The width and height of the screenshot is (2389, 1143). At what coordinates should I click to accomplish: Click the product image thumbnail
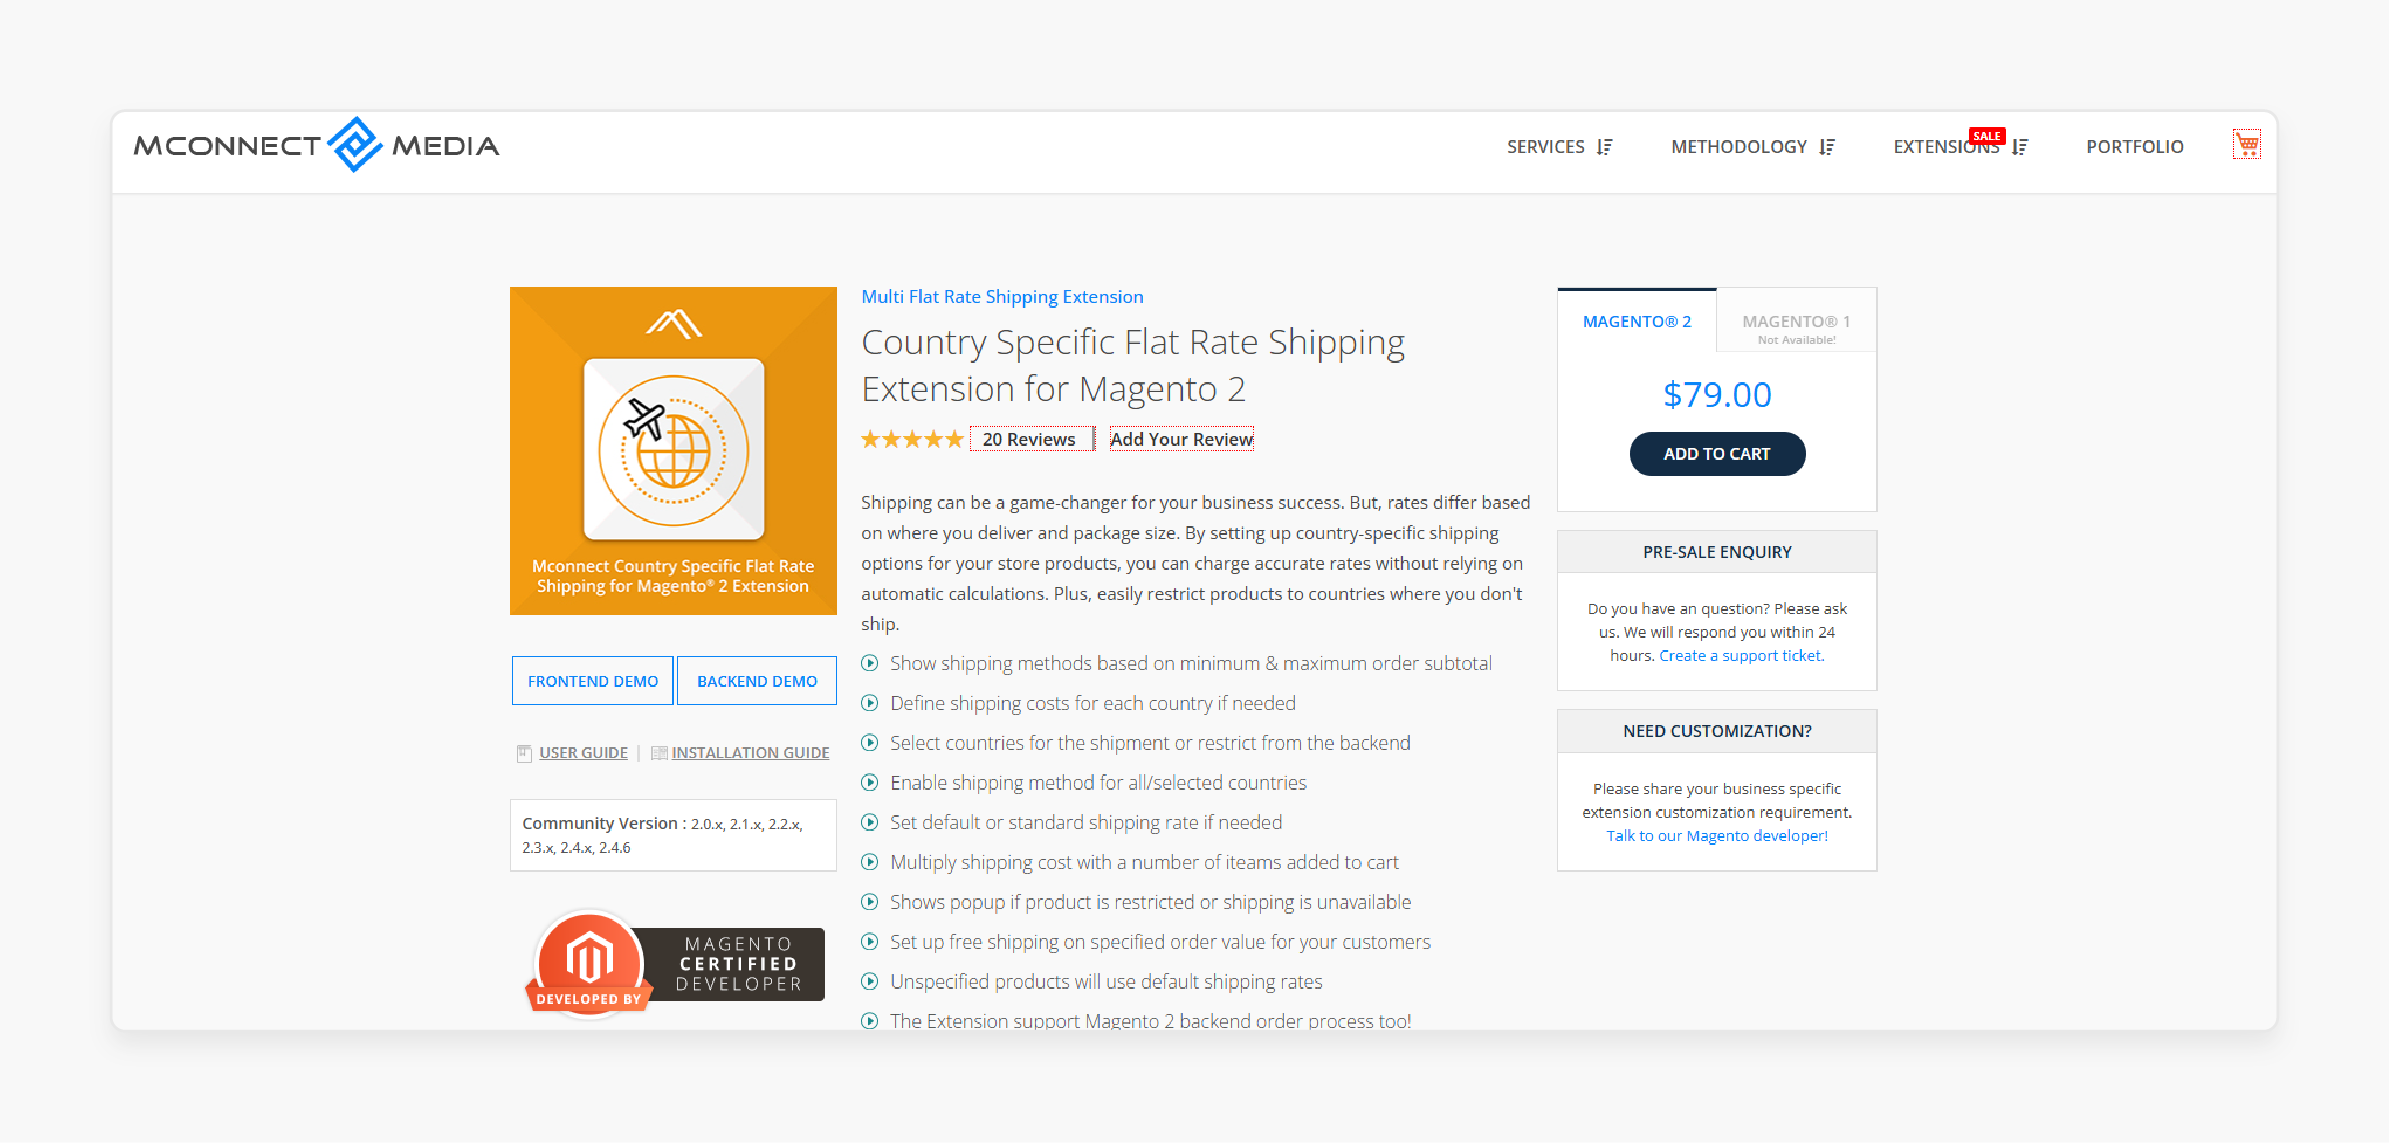point(673,451)
